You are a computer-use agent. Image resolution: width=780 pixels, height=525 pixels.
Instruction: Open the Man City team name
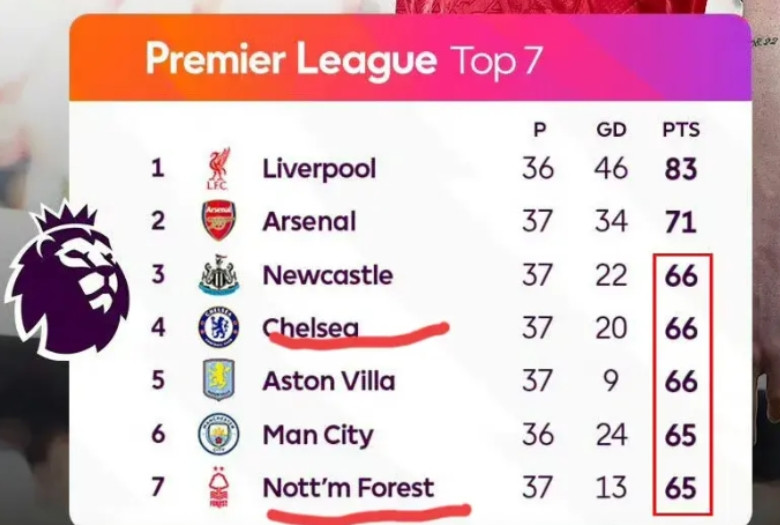click(x=317, y=435)
